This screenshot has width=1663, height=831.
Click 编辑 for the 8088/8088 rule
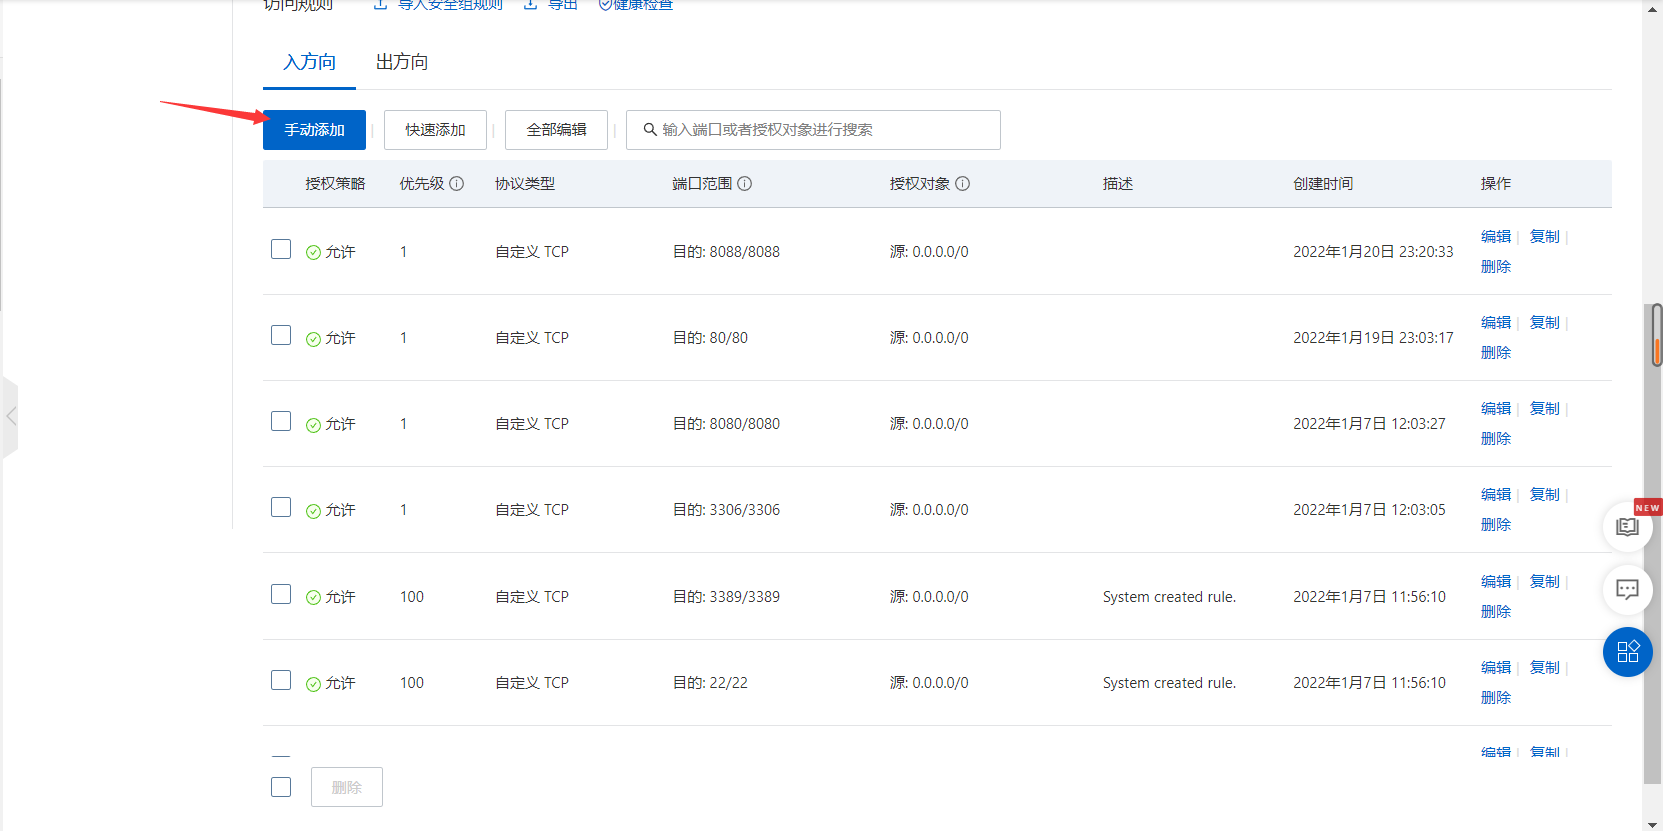pyautogui.click(x=1496, y=237)
